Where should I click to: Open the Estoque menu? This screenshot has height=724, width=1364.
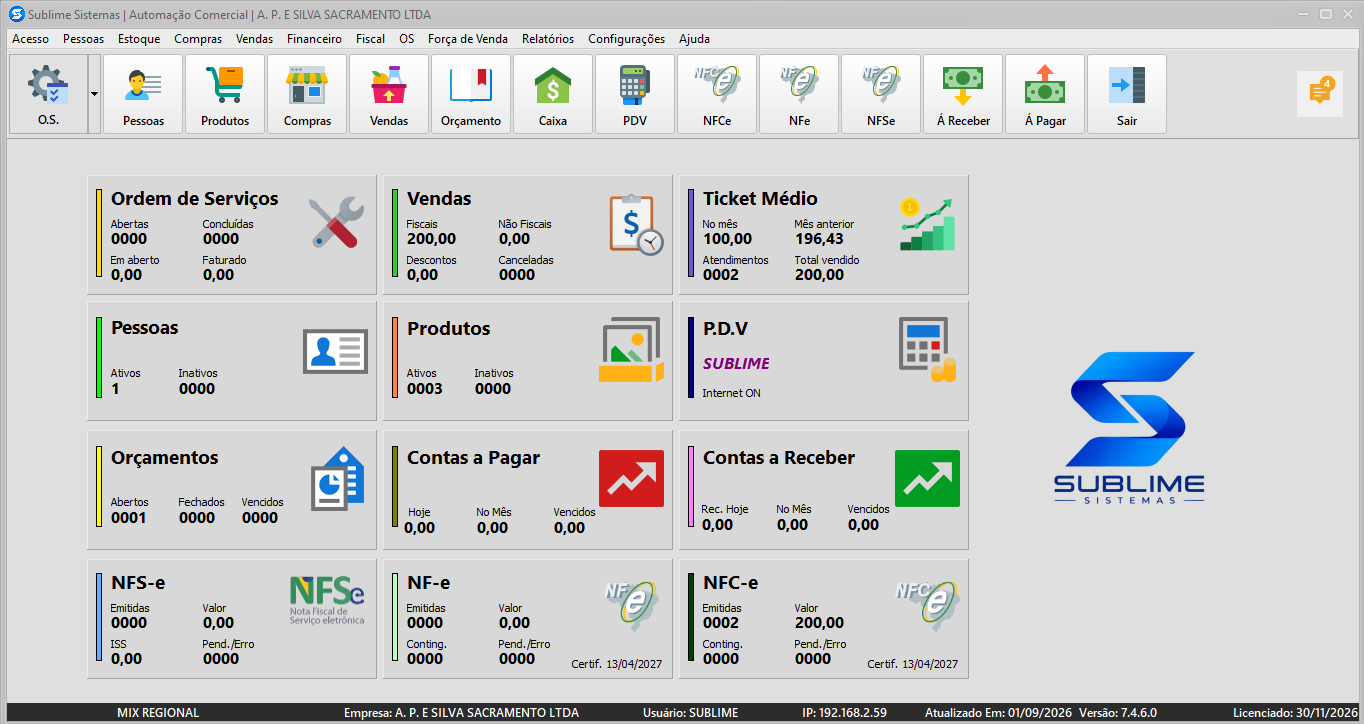(x=139, y=39)
